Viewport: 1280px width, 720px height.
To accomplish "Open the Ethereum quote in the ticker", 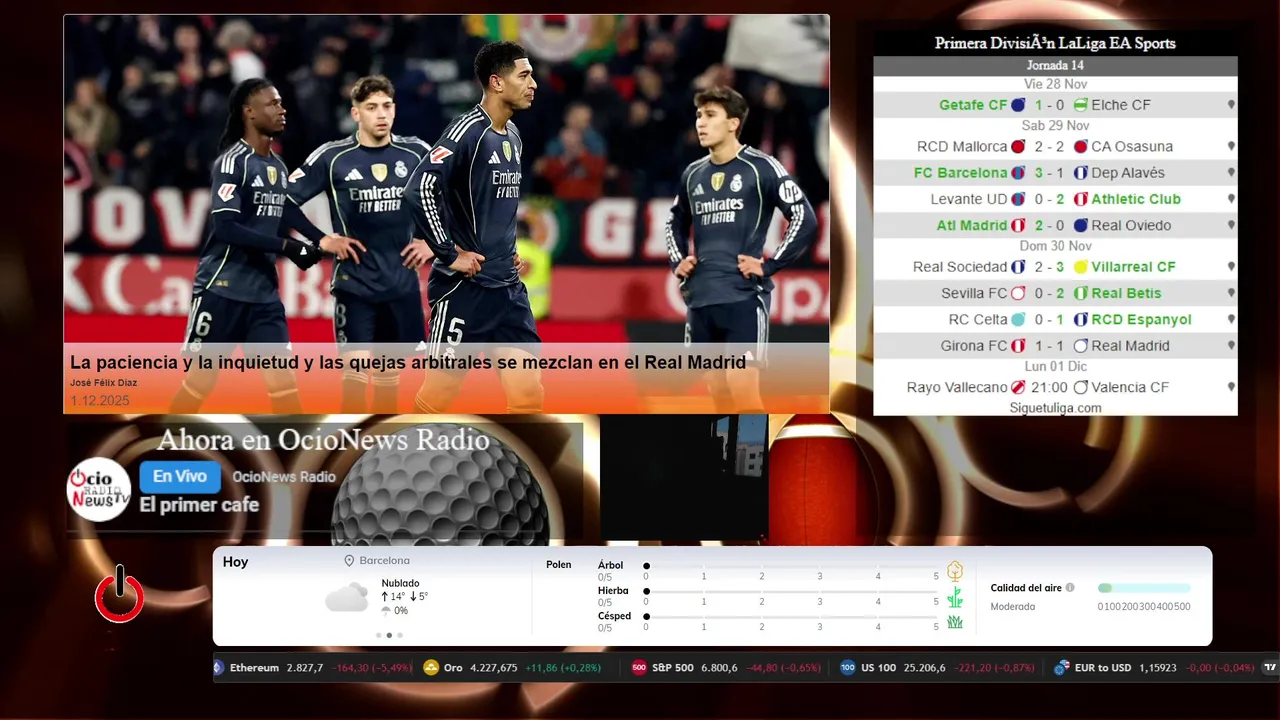I will (313, 667).
